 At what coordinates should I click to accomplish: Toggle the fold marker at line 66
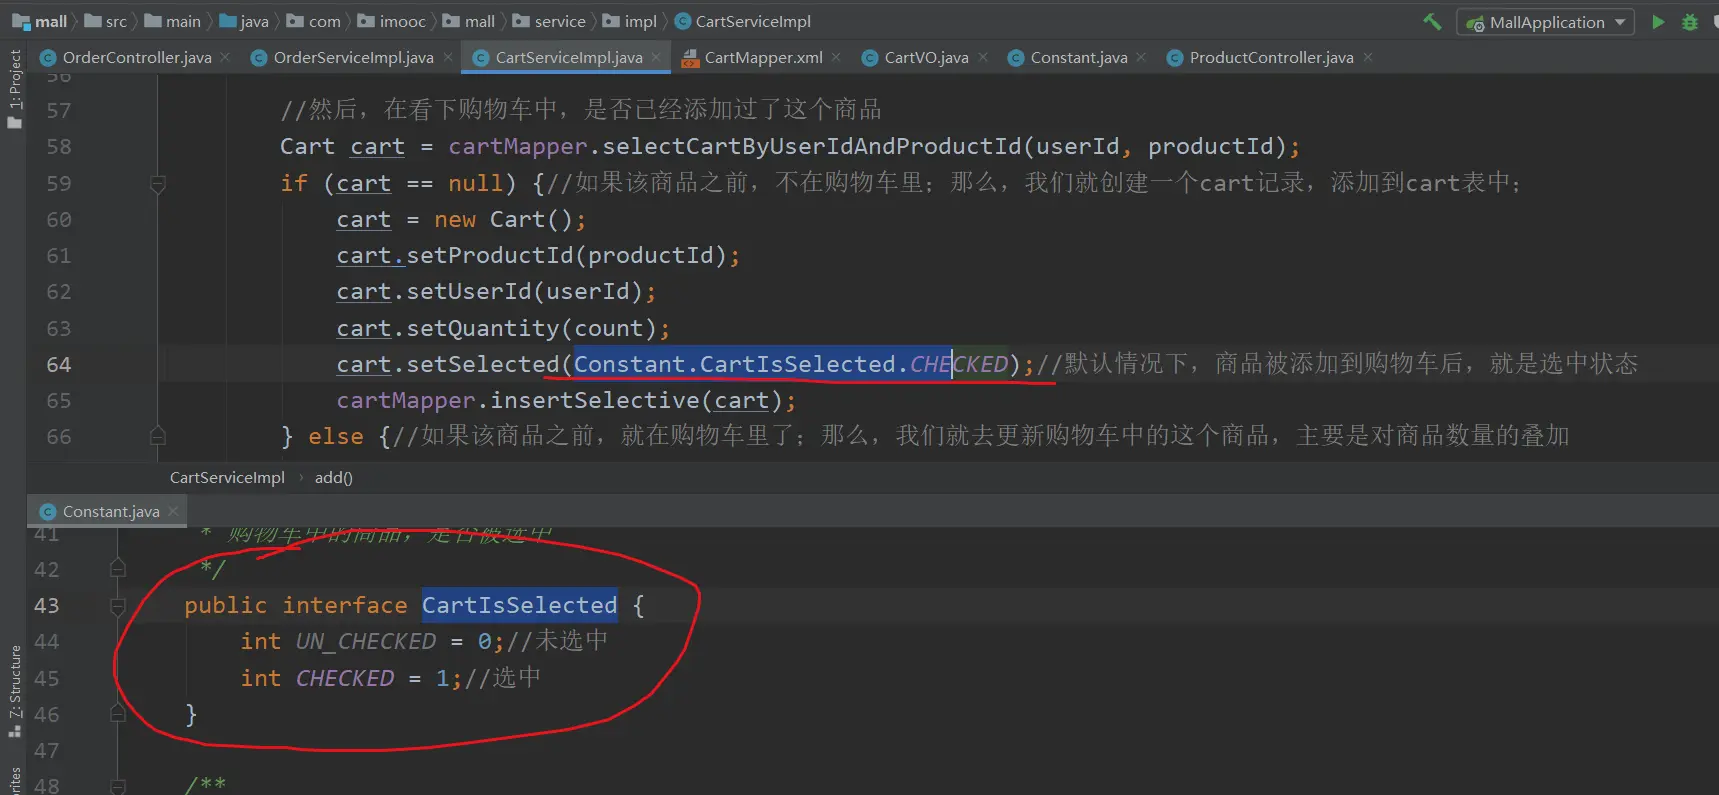(x=157, y=436)
